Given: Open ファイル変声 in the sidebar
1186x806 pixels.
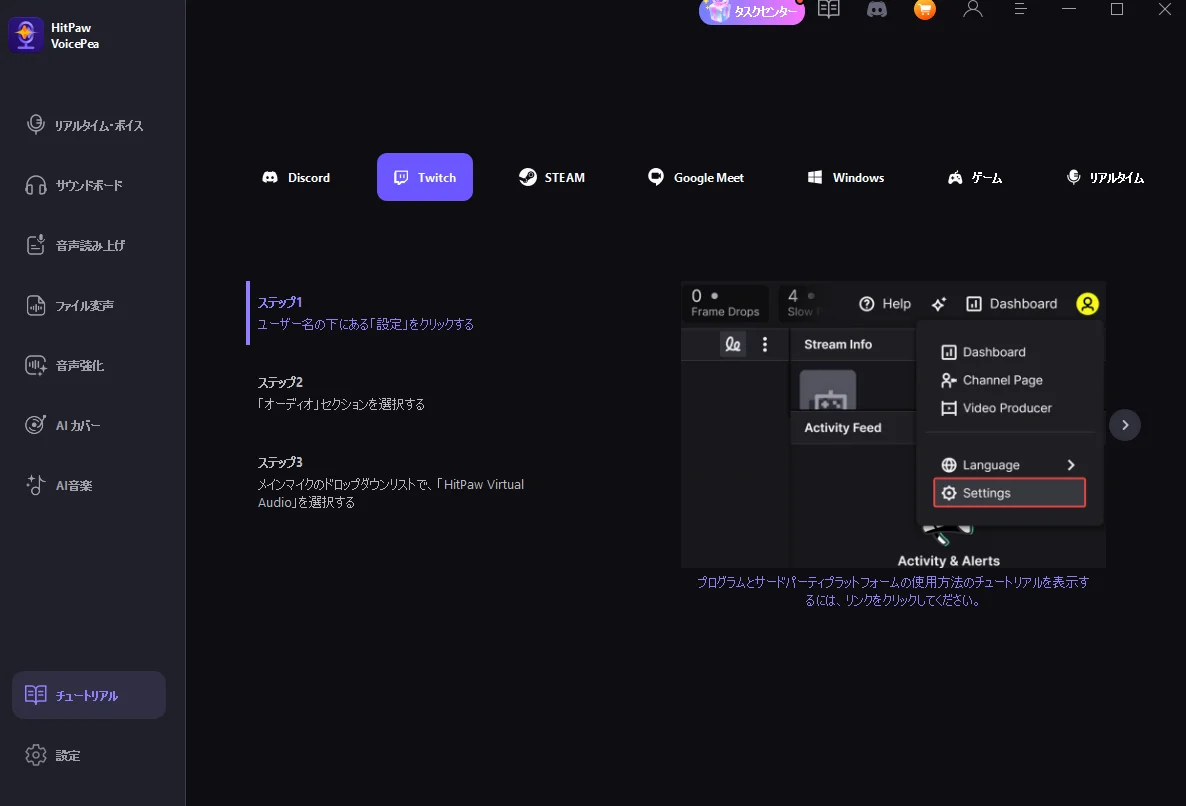Looking at the screenshot, I should pos(89,305).
